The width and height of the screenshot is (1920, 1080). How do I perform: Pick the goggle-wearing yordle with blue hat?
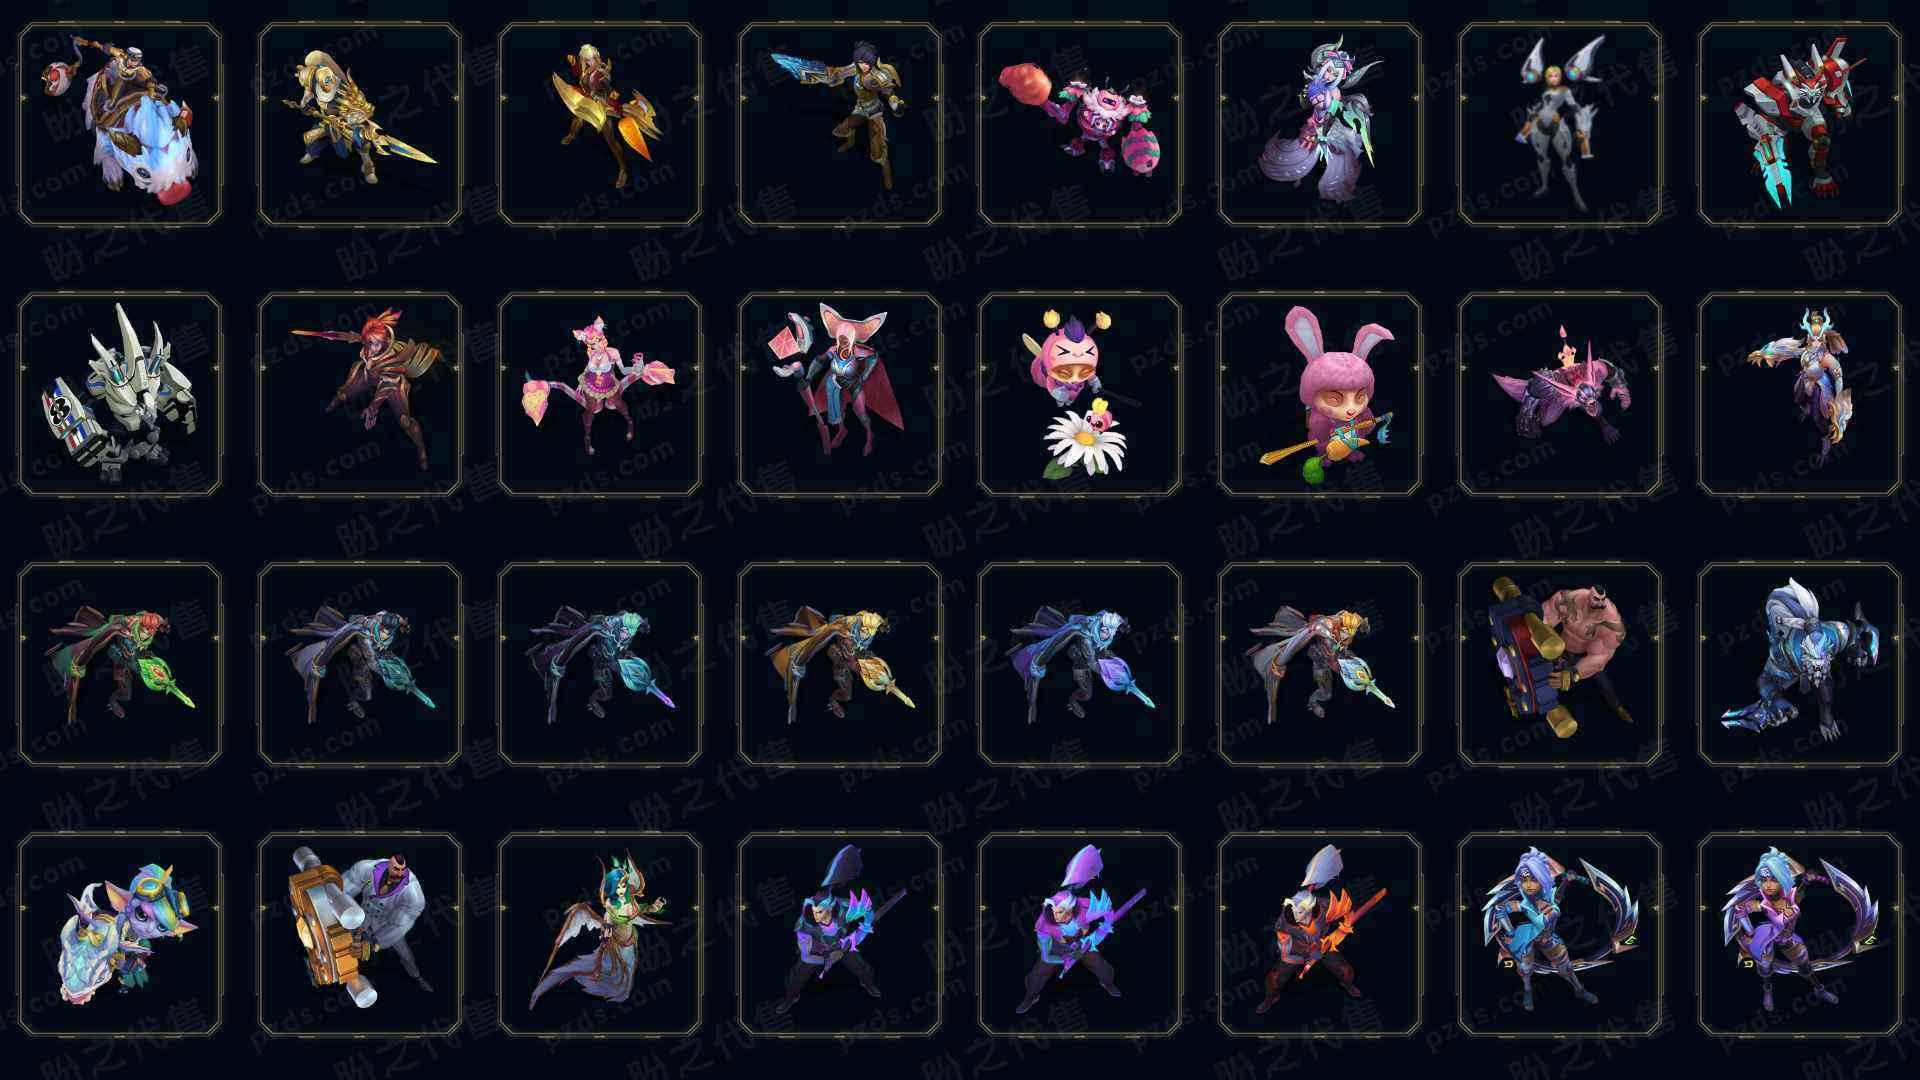[120, 934]
